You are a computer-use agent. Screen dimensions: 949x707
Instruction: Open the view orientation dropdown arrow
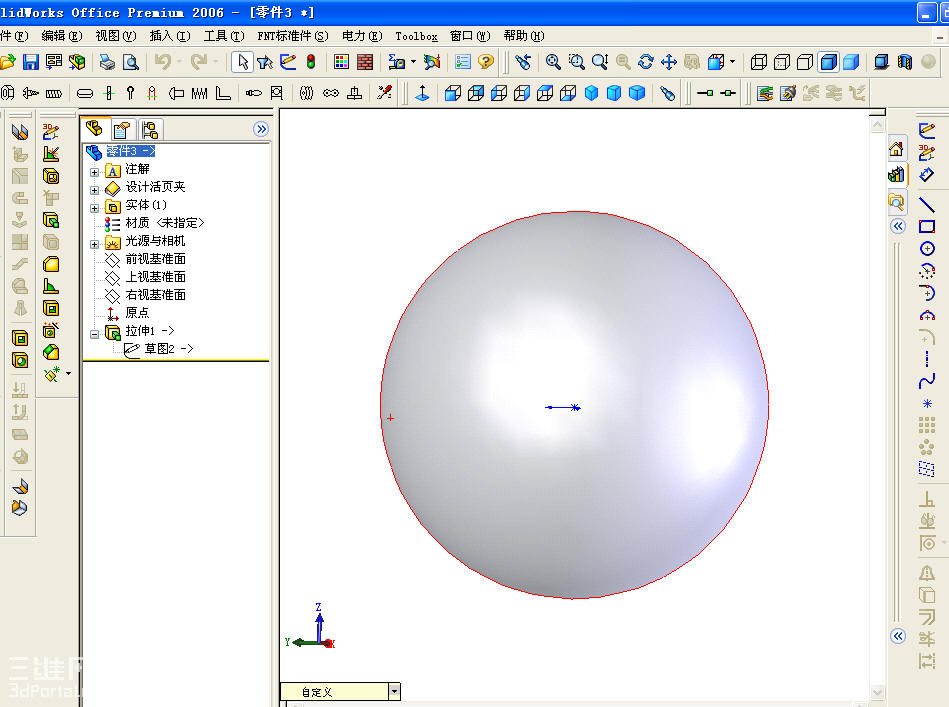coord(732,62)
